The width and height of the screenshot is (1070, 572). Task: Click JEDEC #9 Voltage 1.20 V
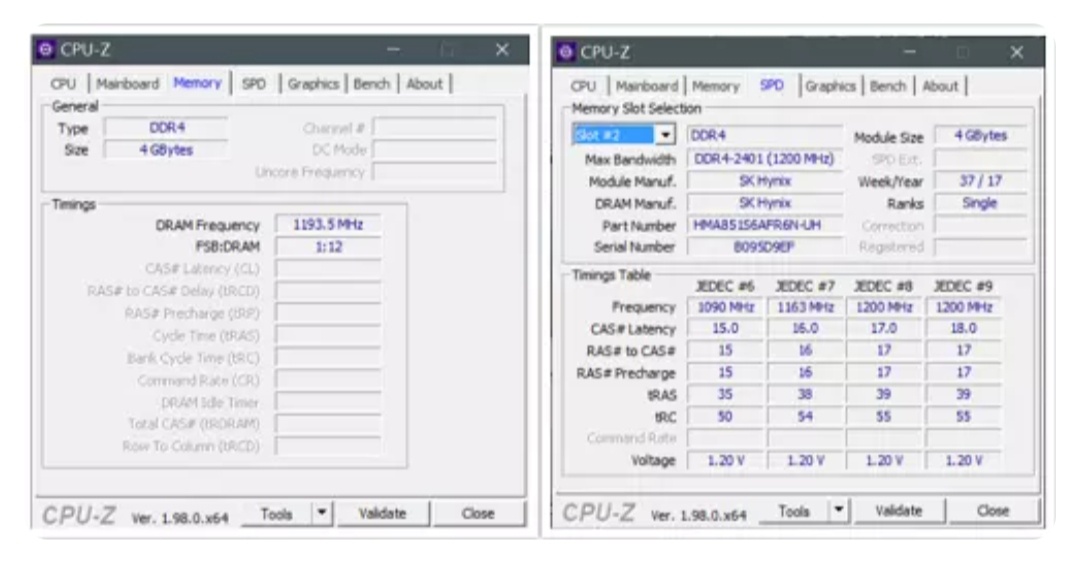964,461
